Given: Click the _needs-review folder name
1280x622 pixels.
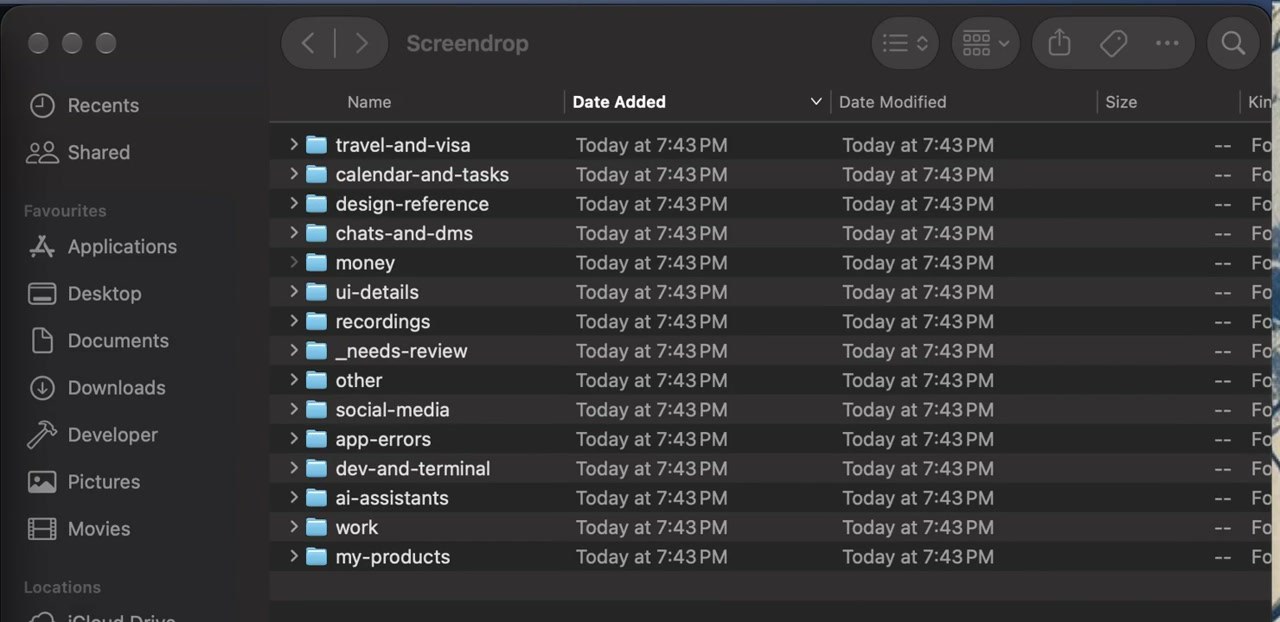Looking at the screenshot, I should point(401,351).
